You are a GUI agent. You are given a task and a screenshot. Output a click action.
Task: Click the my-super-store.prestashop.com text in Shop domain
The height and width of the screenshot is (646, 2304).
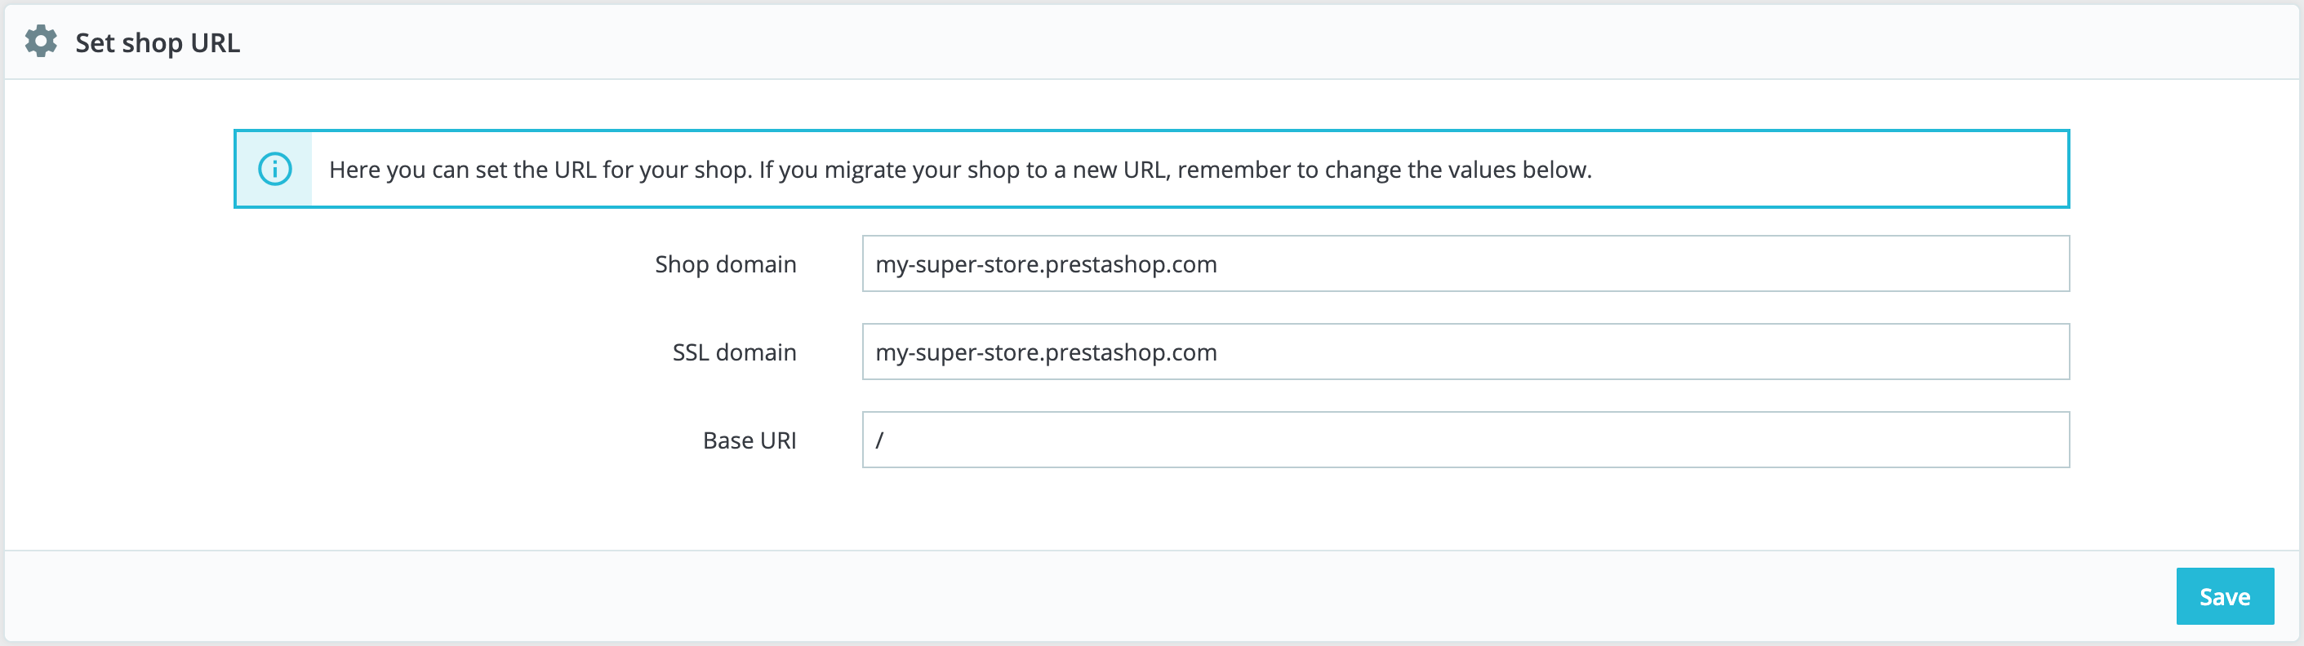1046,264
